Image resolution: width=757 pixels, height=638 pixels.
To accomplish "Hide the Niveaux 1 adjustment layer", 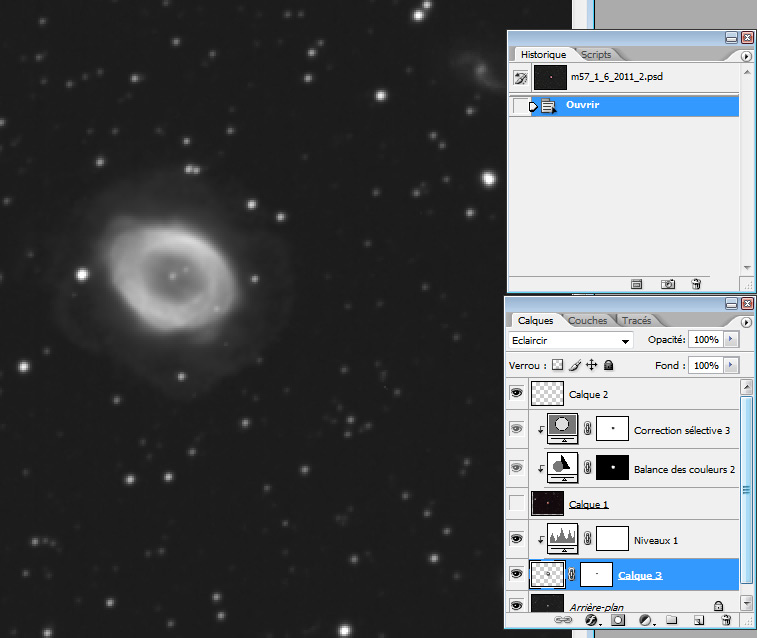I will coord(516,539).
